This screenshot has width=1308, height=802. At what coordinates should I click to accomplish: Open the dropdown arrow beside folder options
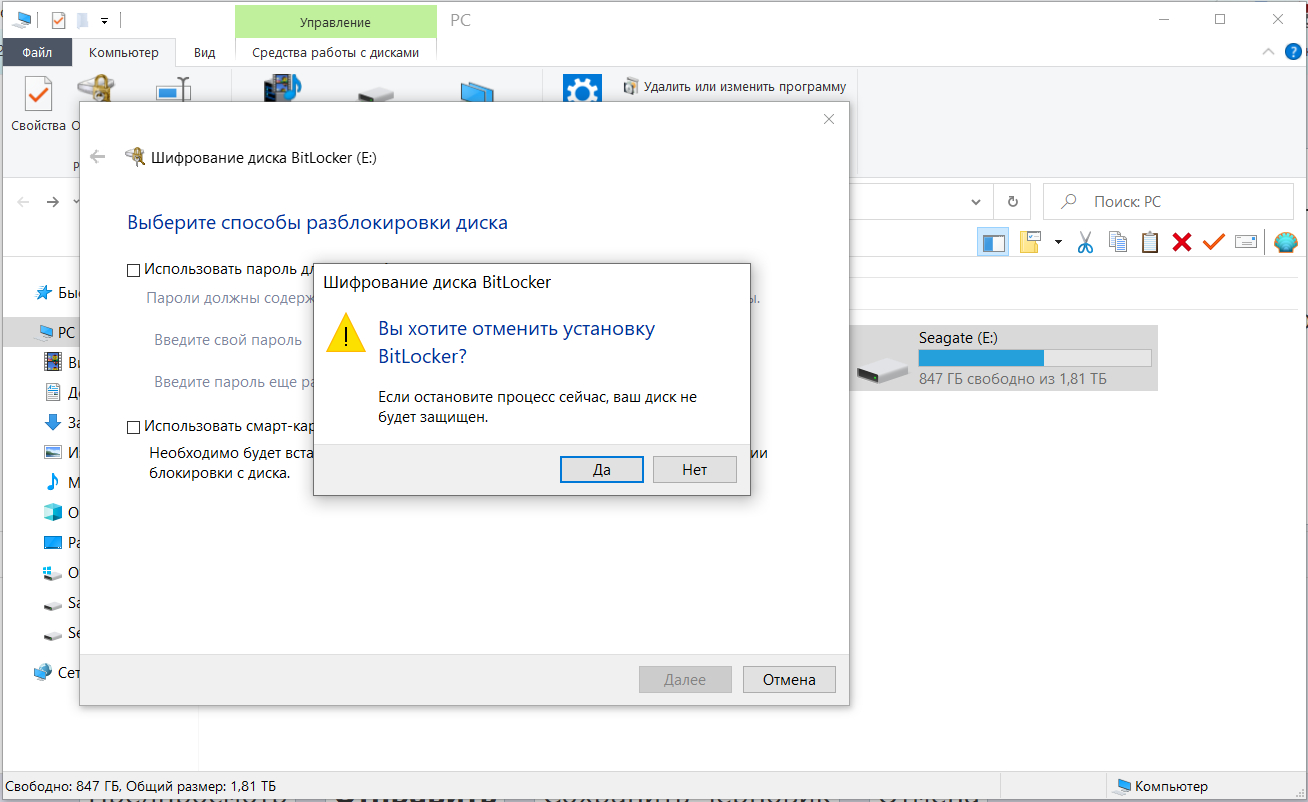click(1058, 242)
